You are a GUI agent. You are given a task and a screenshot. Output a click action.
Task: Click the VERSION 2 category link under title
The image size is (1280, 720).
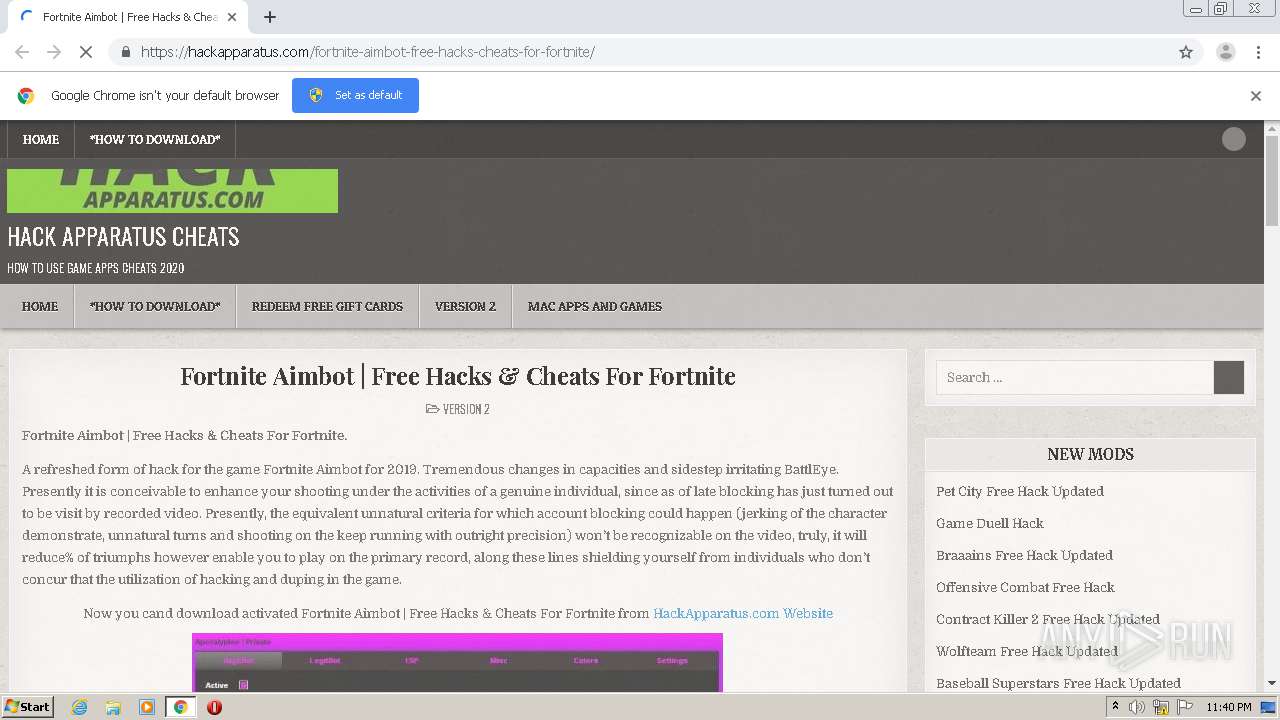coord(466,409)
